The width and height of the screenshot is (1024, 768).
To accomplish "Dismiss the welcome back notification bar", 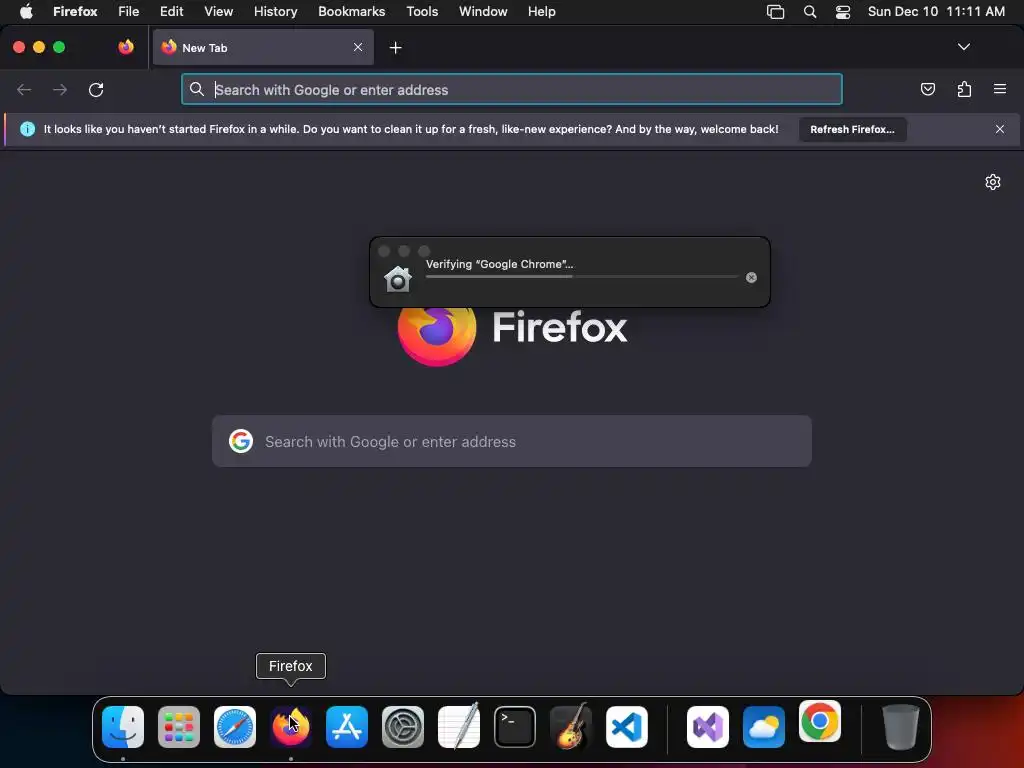I will coord(999,129).
